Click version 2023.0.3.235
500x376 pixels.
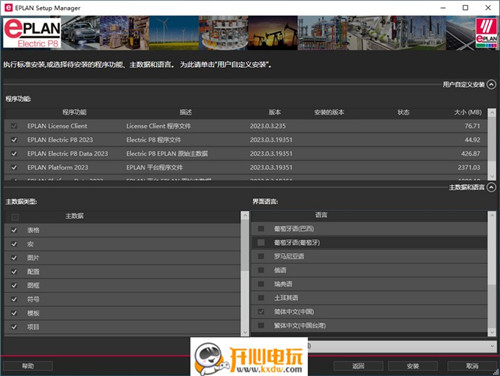pos(268,126)
